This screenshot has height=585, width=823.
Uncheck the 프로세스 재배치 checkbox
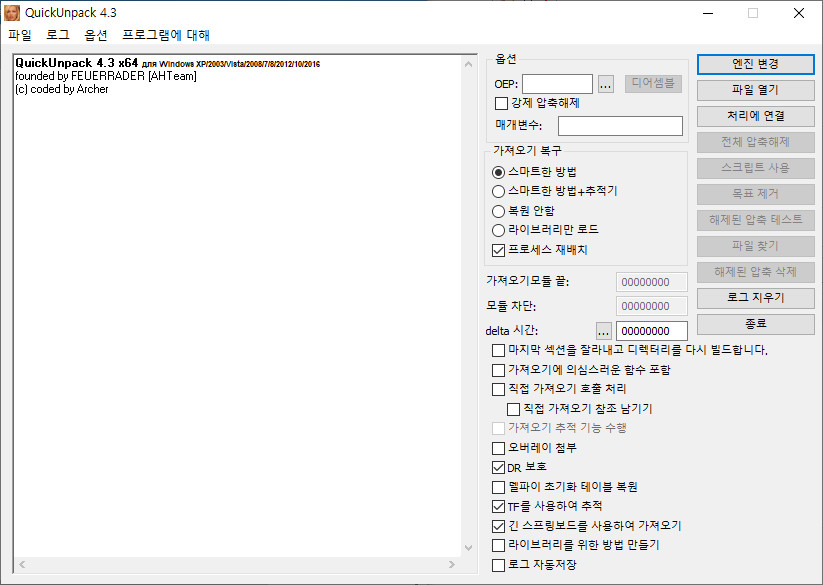point(498,250)
